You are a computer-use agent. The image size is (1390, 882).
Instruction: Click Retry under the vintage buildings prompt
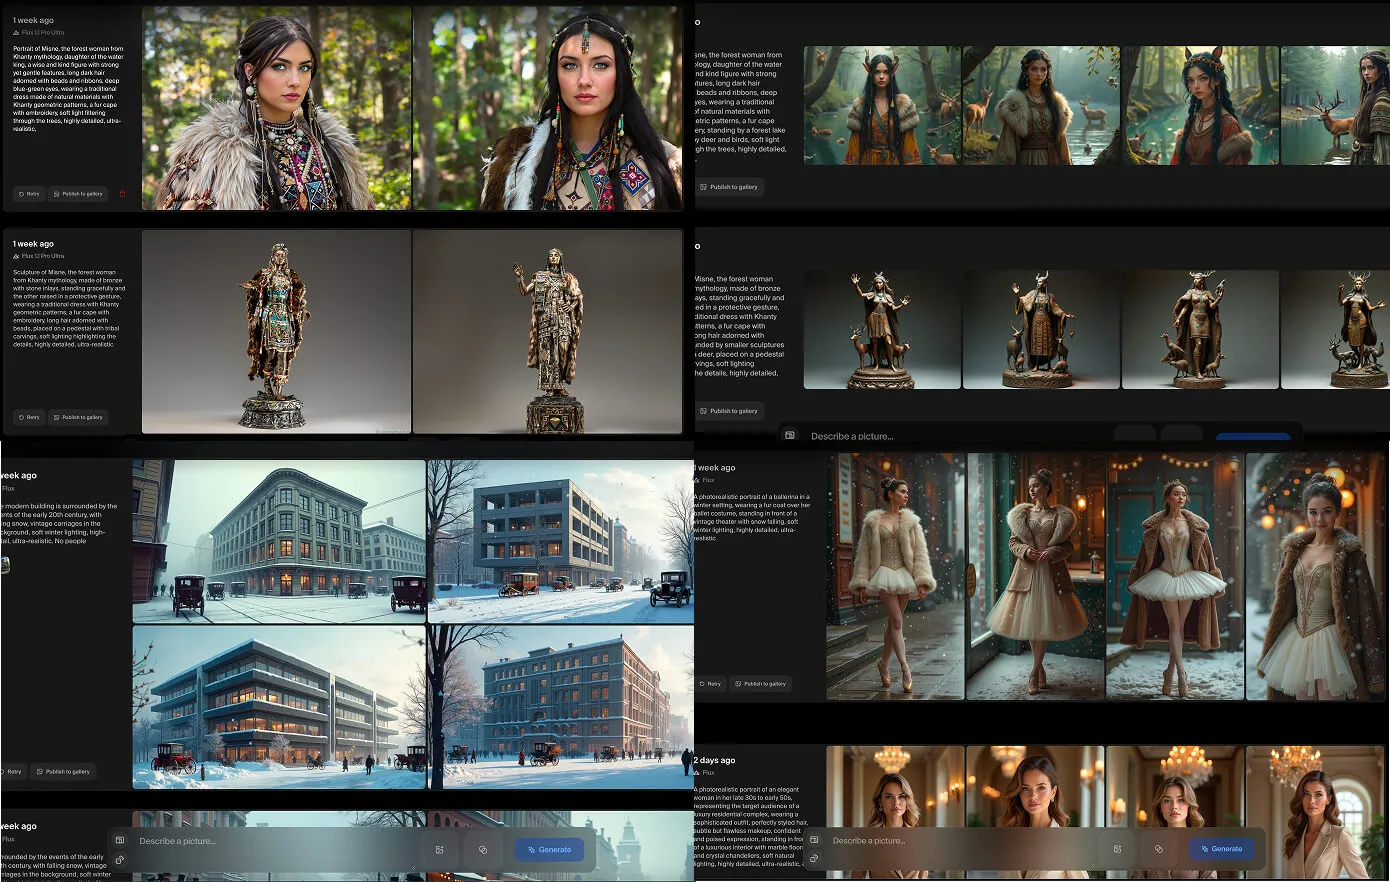click(13, 771)
